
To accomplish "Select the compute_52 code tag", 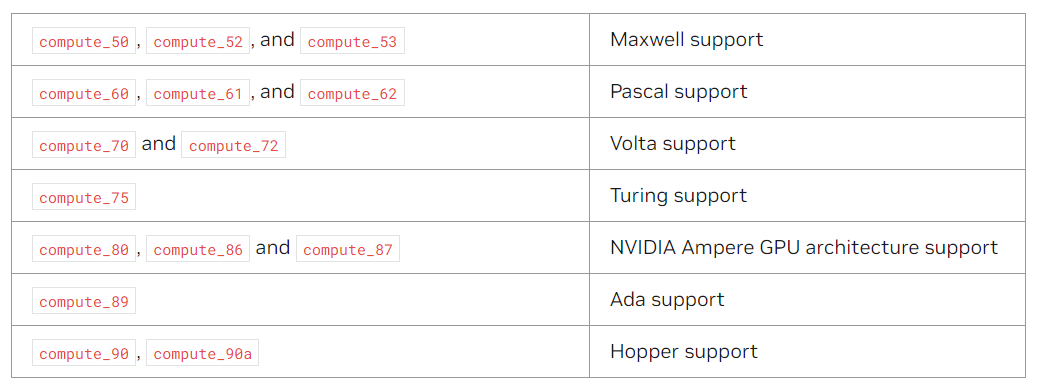I will pos(198,41).
